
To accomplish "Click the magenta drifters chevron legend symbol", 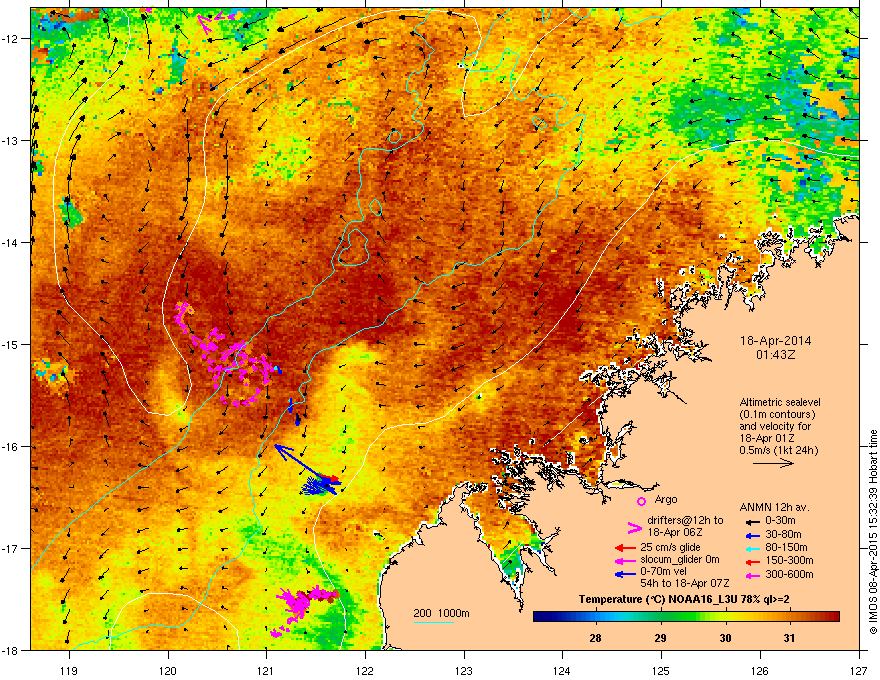I will coord(634,527).
